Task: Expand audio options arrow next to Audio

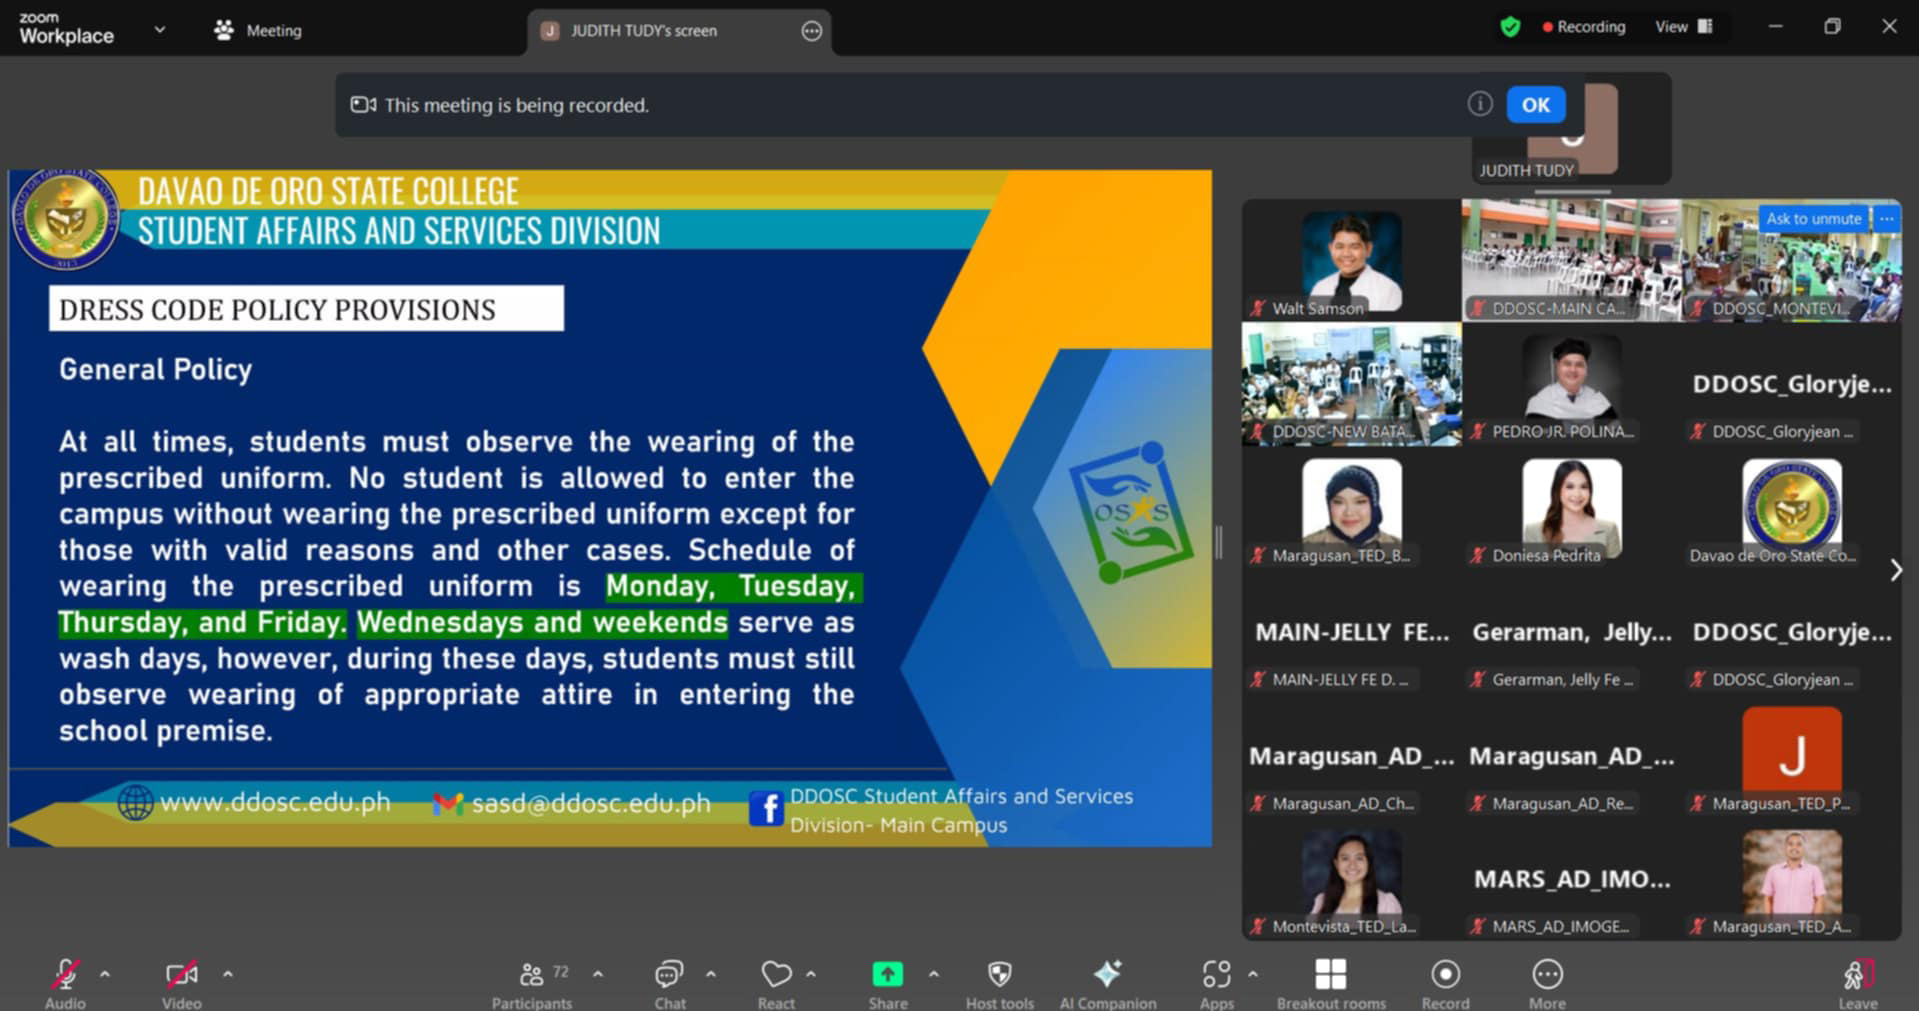Action: [105, 973]
